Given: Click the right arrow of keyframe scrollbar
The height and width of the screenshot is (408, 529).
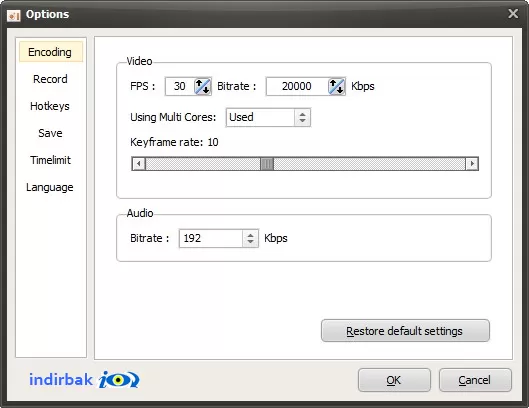Looking at the screenshot, I should [472, 164].
